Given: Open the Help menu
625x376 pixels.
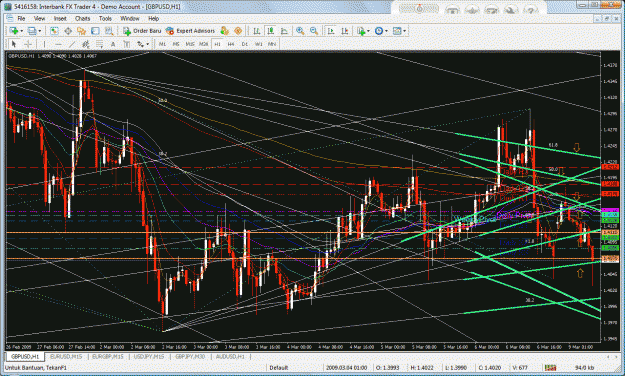Looking at the screenshot, I should click(x=153, y=18).
